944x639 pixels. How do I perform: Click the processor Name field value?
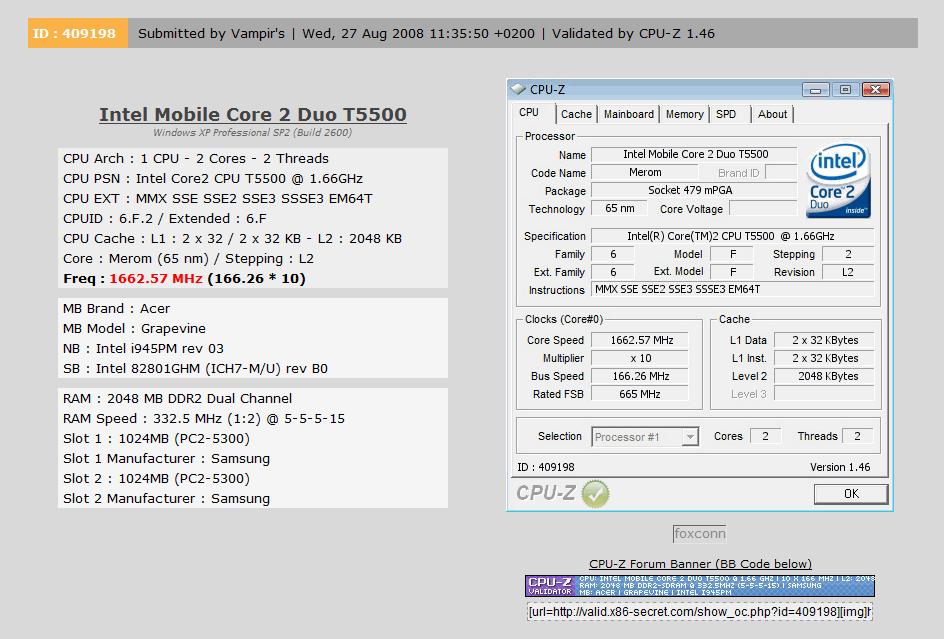point(695,155)
